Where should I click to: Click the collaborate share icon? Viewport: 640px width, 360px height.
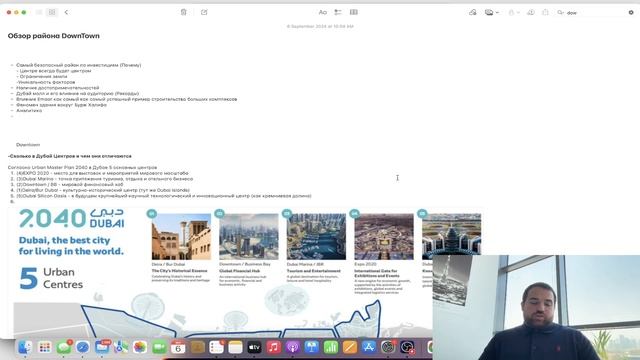click(x=531, y=12)
